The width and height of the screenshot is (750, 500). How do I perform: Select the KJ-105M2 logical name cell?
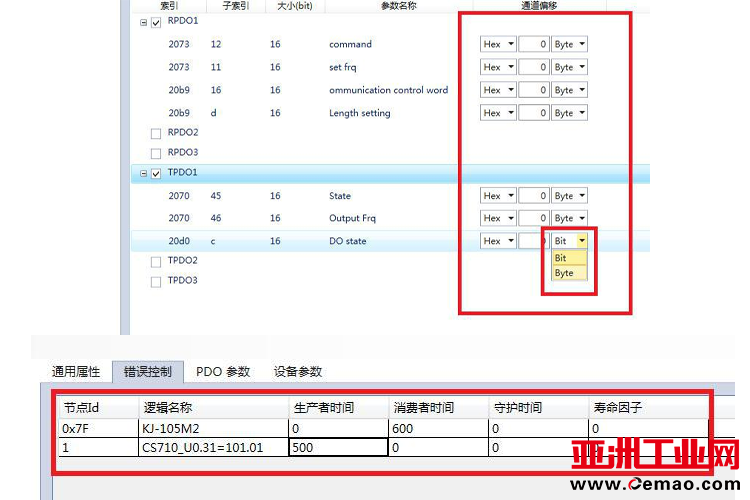click(213, 428)
